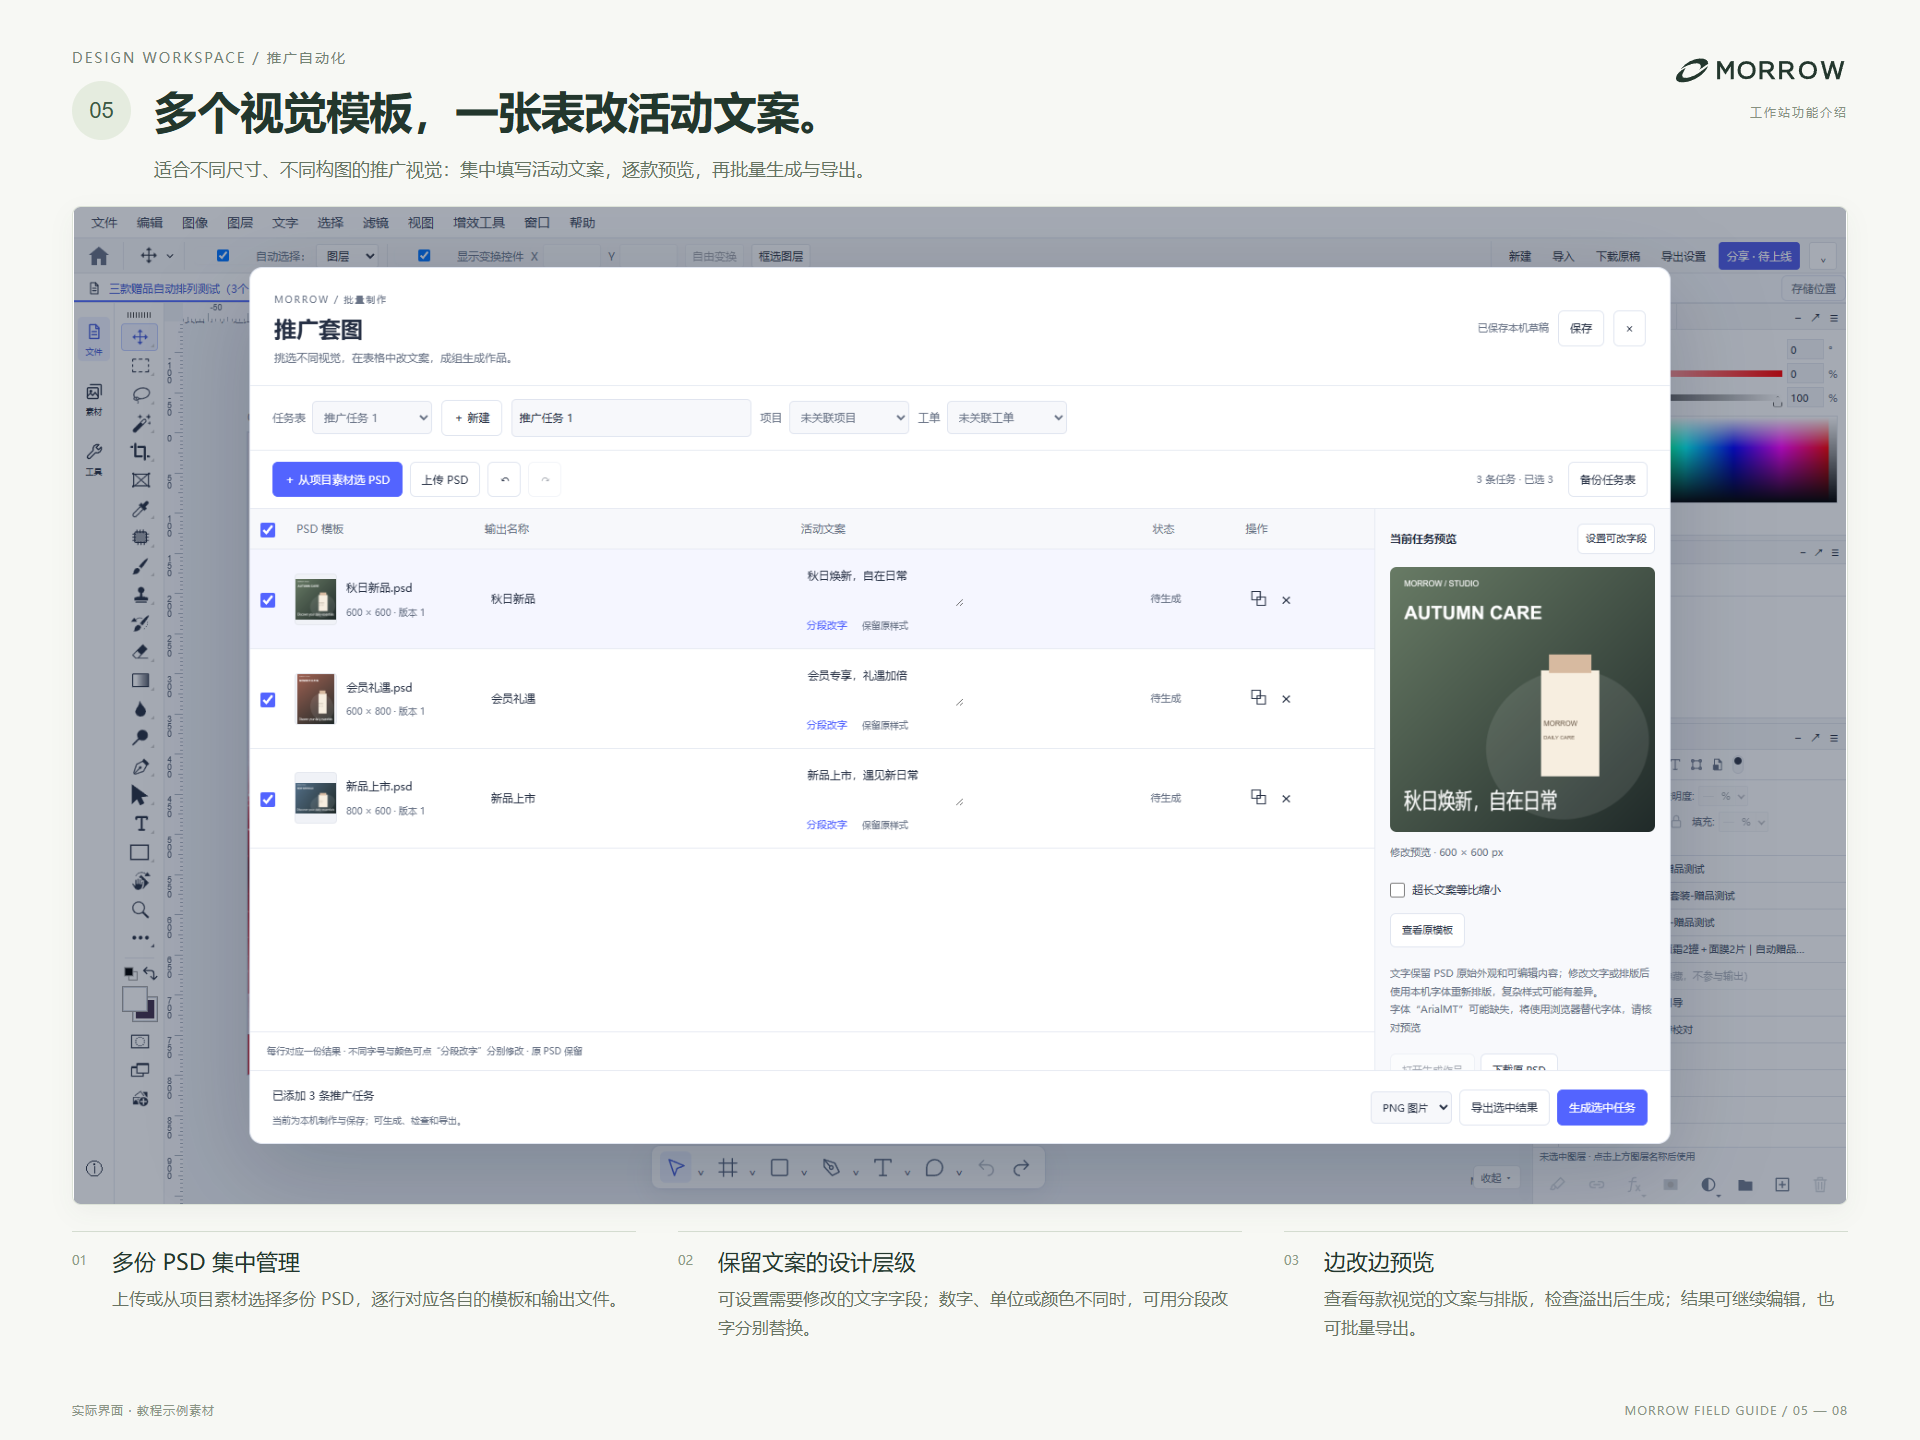Click the 设置可改字段 button

point(1616,539)
